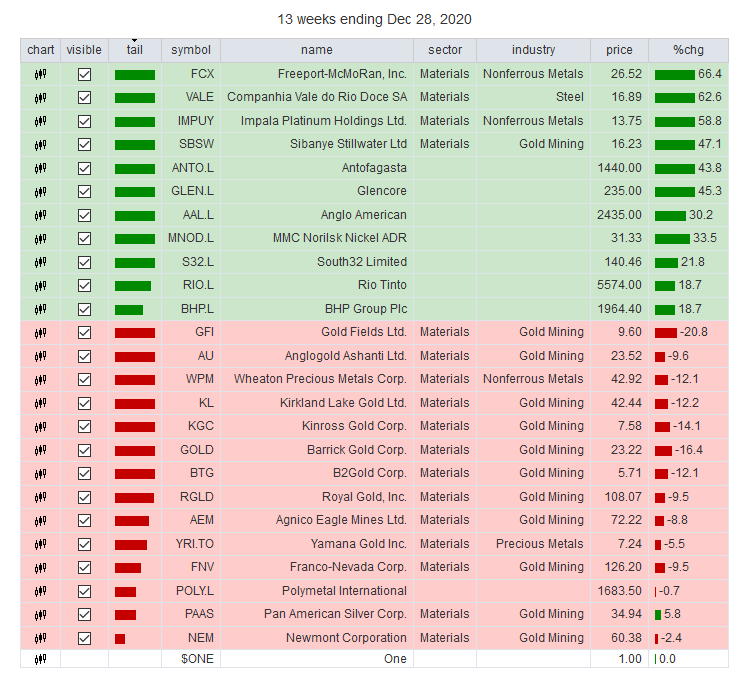The height and width of the screenshot is (678, 756).
Task: Open chart icon for Rio Tinto
Action: tap(40, 286)
